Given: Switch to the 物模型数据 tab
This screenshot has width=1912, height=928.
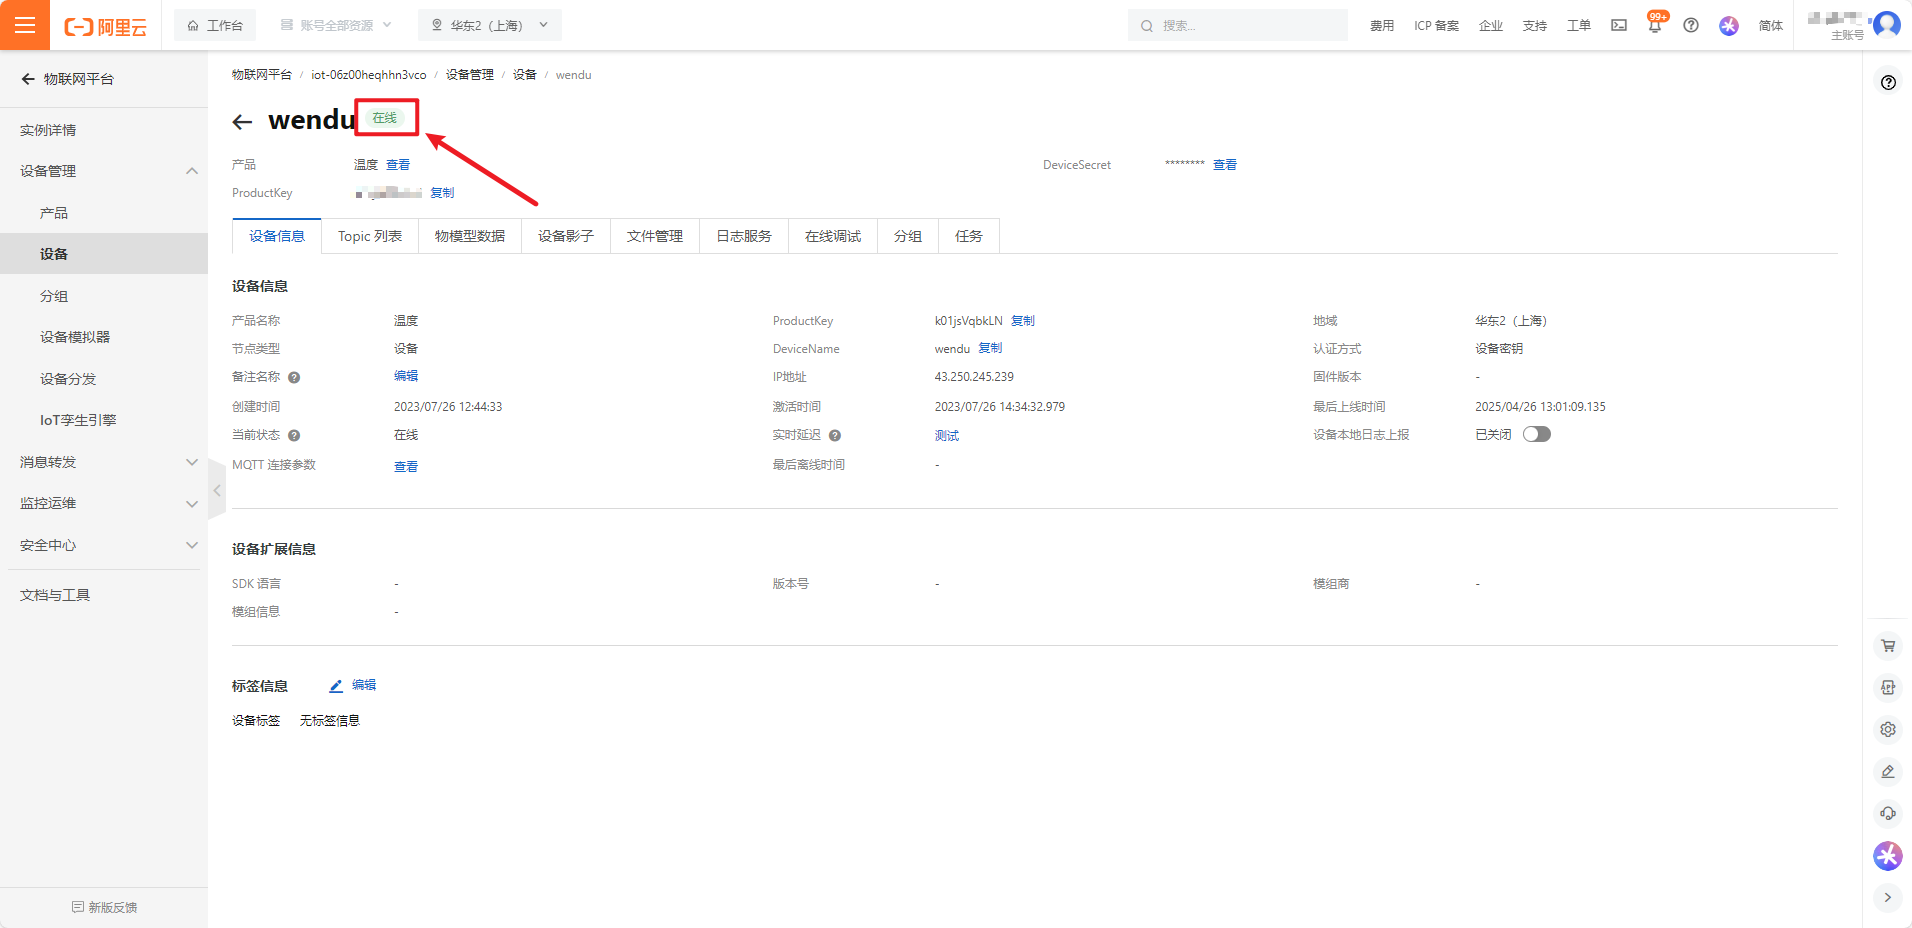Looking at the screenshot, I should 470,236.
